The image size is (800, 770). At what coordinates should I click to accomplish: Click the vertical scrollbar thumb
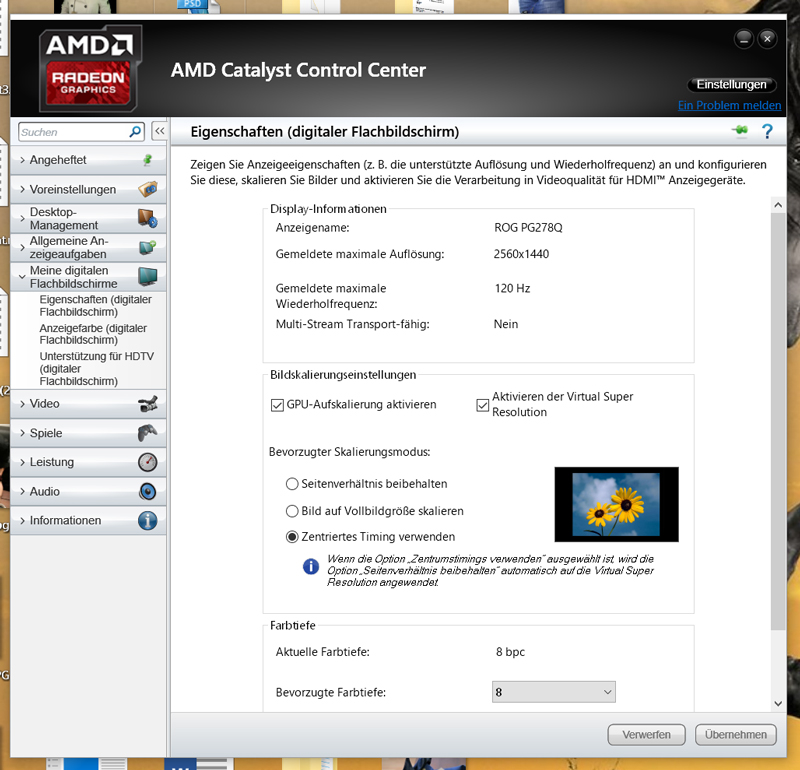point(778,421)
